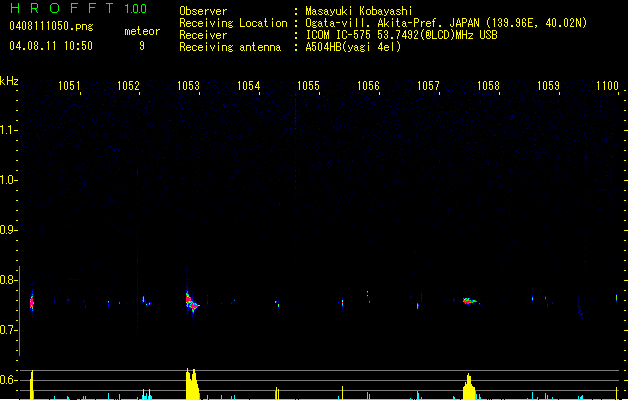Click the 'Receiving Location' label
This screenshot has height=400, width=629.
[233, 23]
